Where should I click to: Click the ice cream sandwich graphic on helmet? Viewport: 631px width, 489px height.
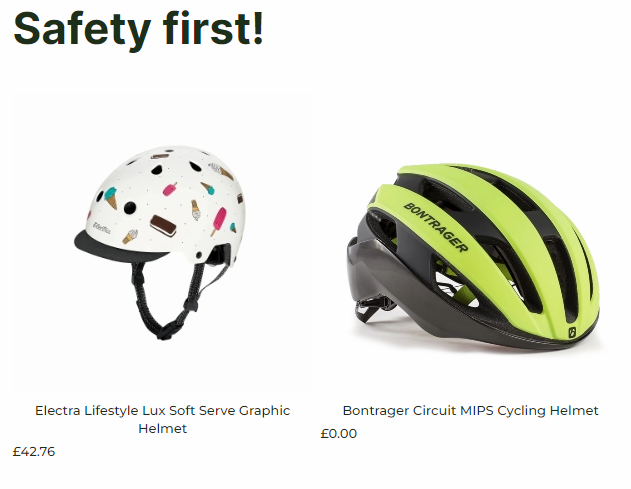pyautogui.click(x=163, y=226)
